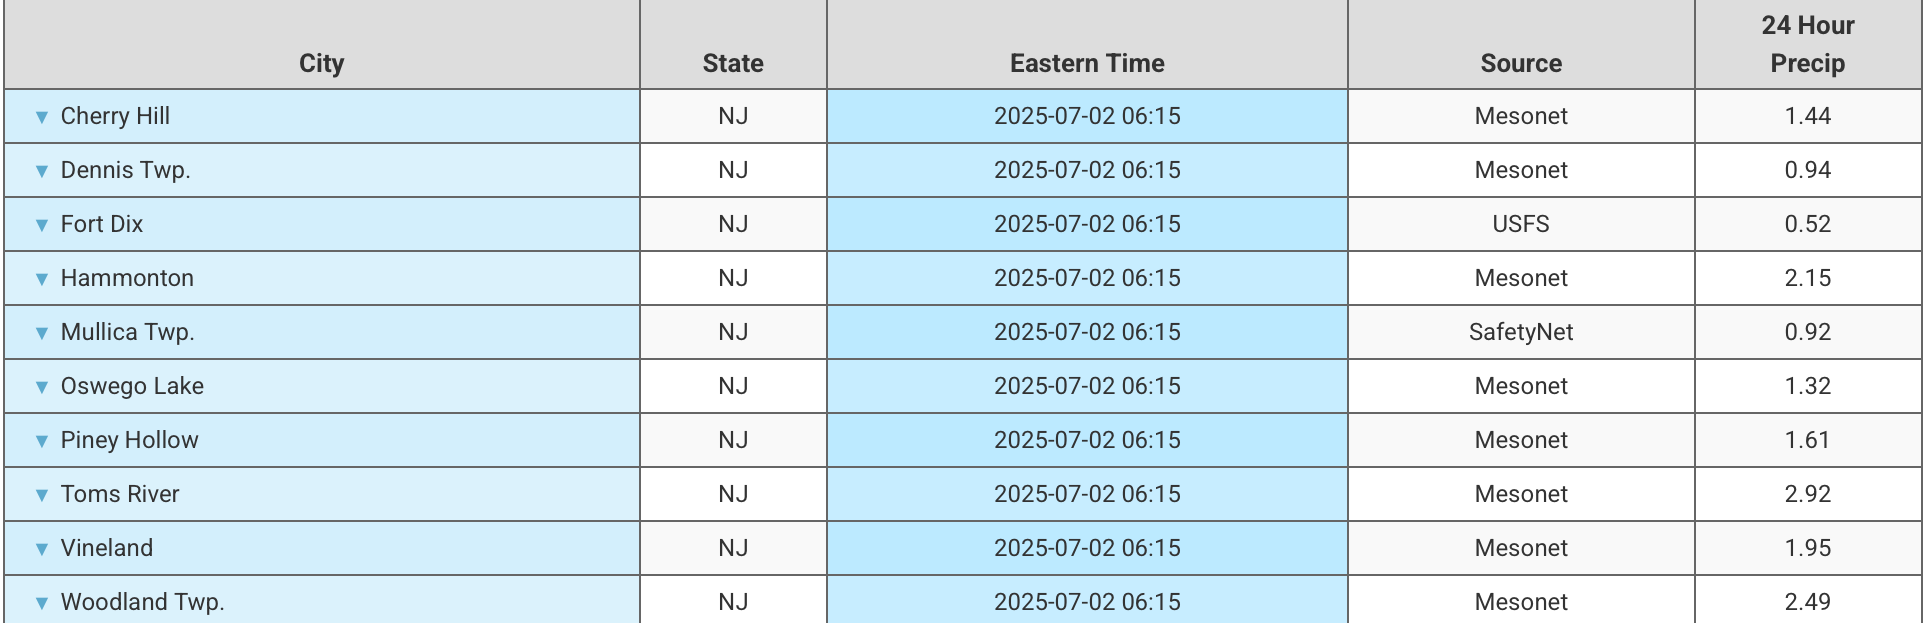The height and width of the screenshot is (623, 1932).
Task: Expand the Piney Hollow row arrow
Action: point(42,441)
